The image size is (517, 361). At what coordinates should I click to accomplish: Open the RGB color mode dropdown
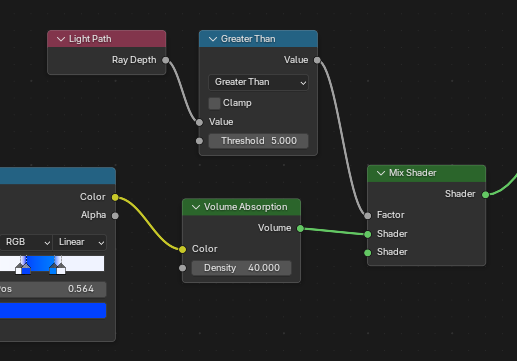25,242
